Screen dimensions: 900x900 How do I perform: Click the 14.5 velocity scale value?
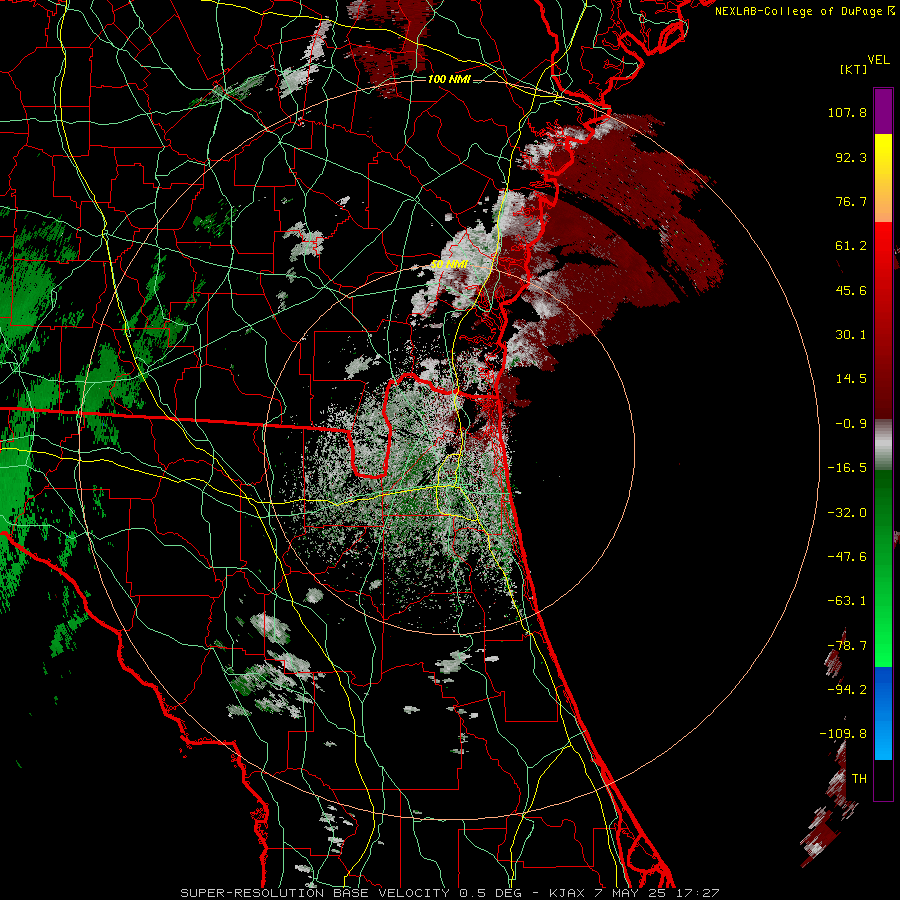[851, 379]
